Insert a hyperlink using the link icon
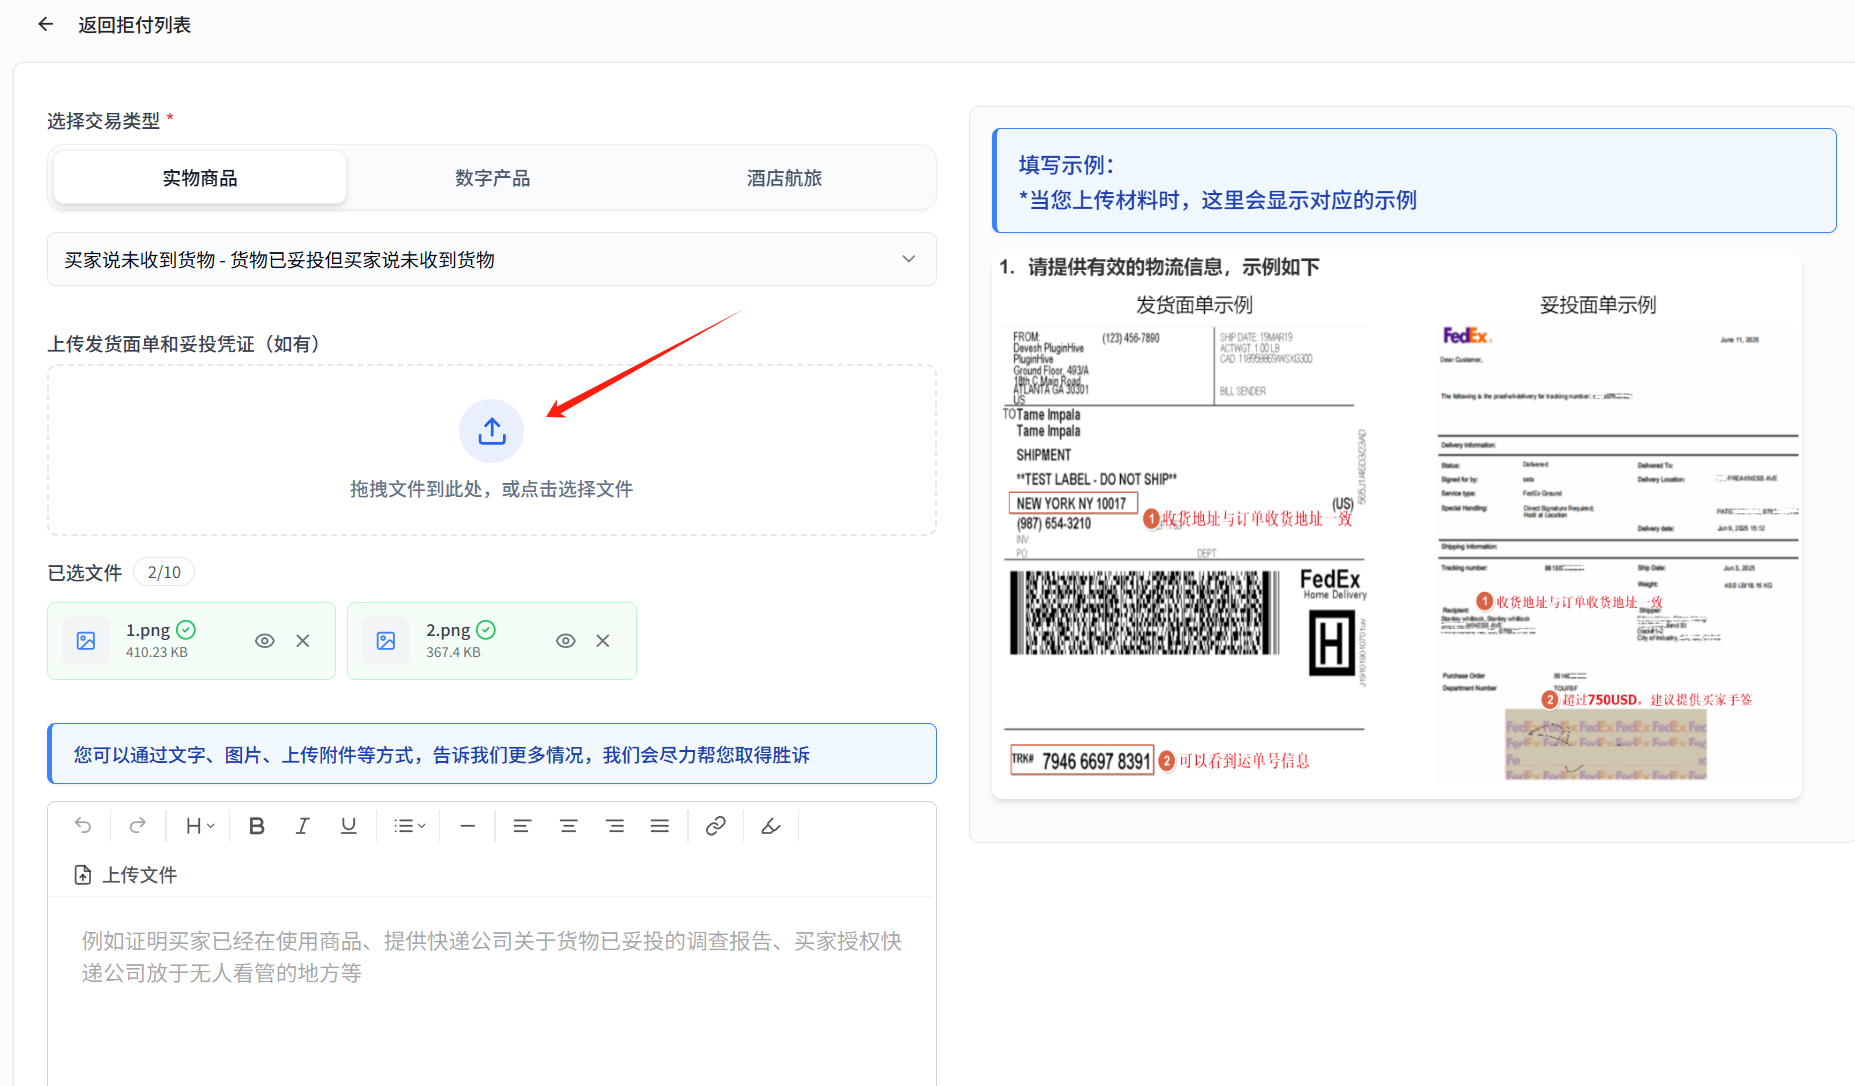The image size is (1855, 1086). click(x=715, y=826)
